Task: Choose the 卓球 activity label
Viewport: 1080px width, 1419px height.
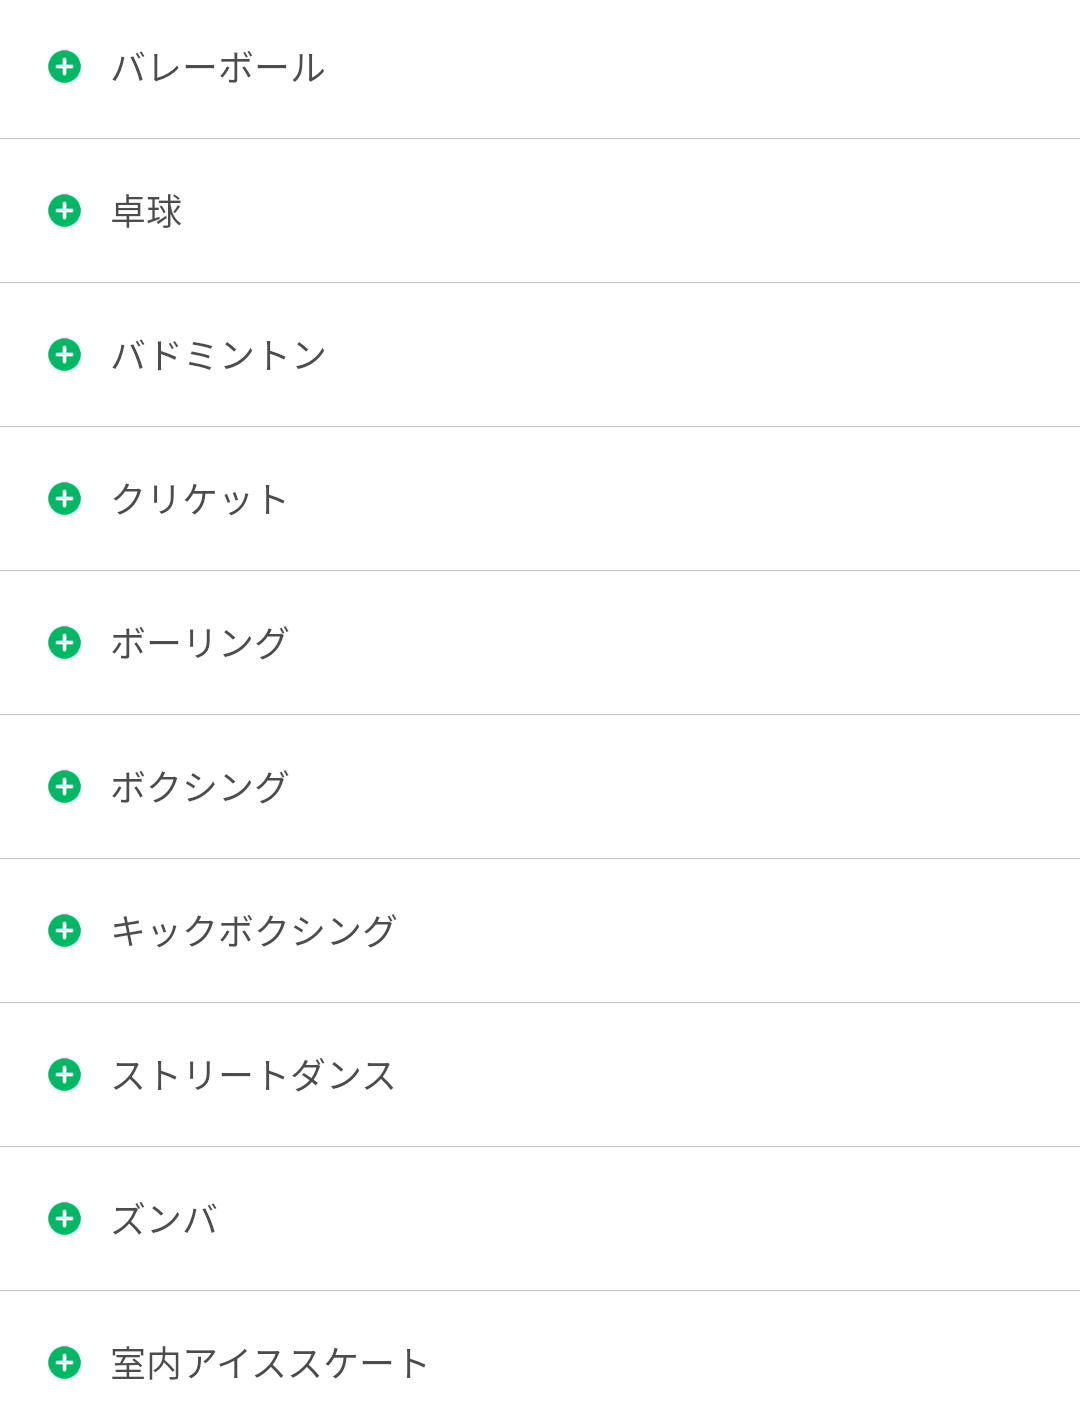Action: [x=146, y=212]
